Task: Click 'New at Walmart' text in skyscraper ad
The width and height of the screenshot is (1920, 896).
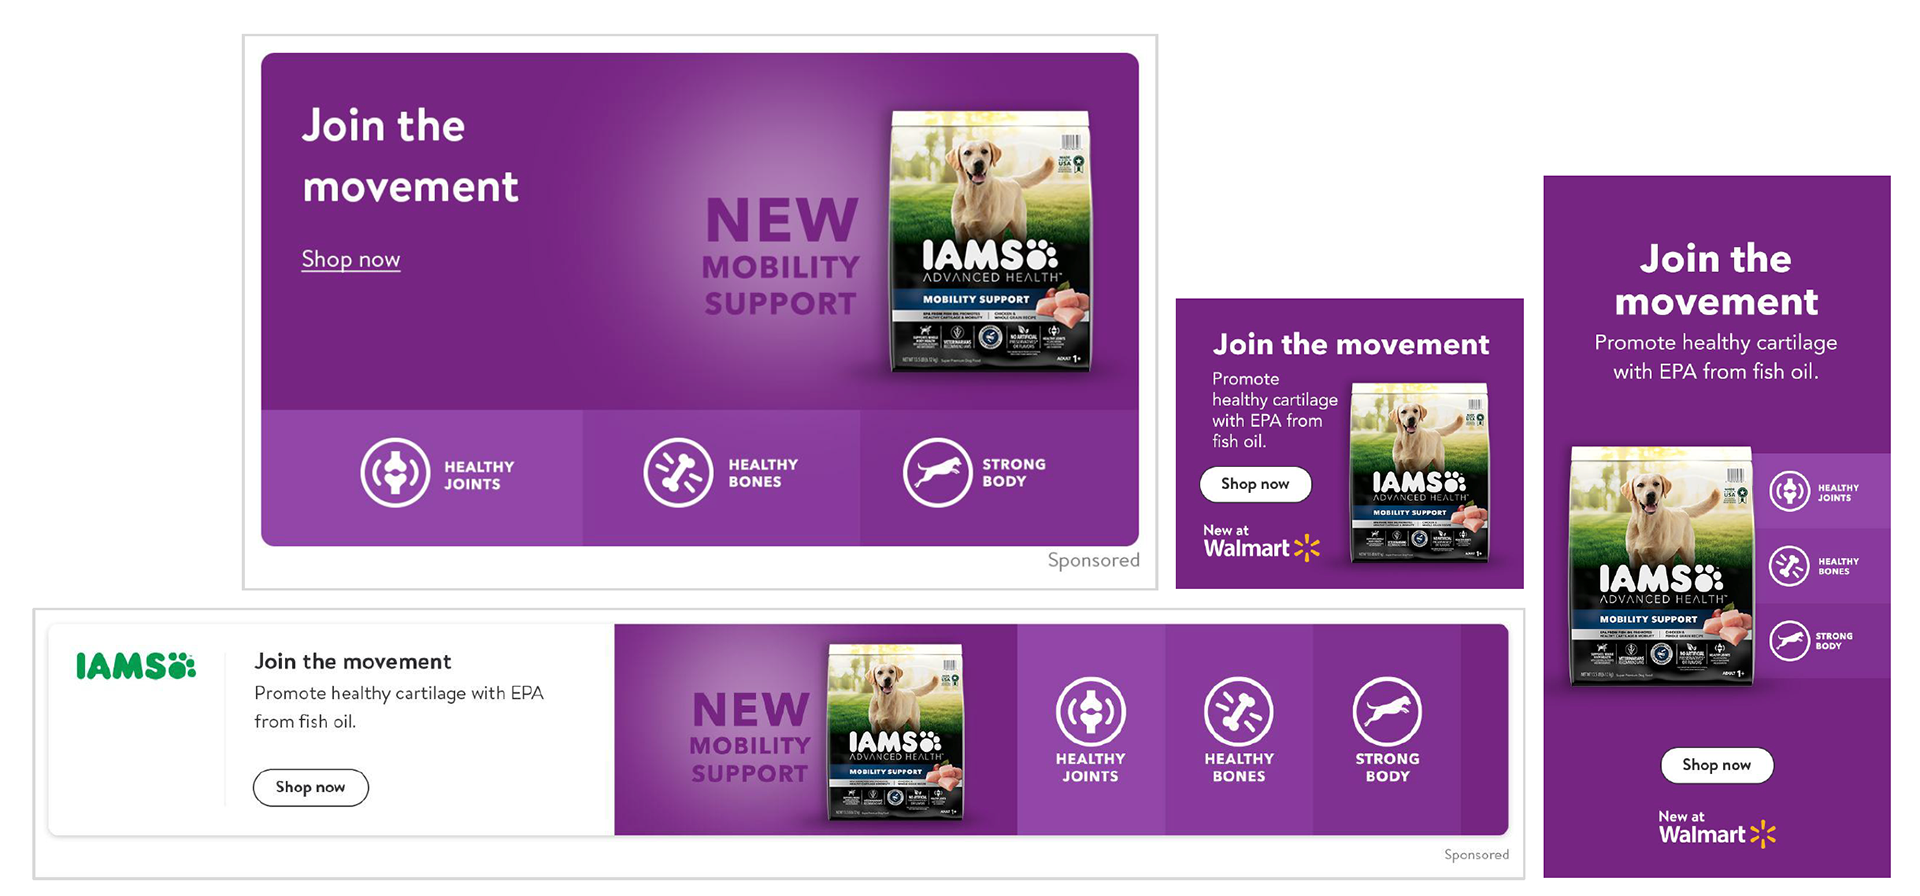Action: 1702,828
